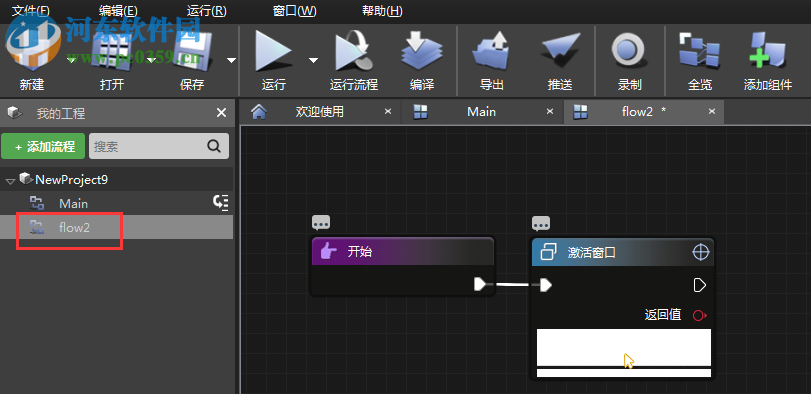Screen dimensions: 811x394
Task: Click the target crosshair icon on 激活窗口 node
Action: pos(700,252)
